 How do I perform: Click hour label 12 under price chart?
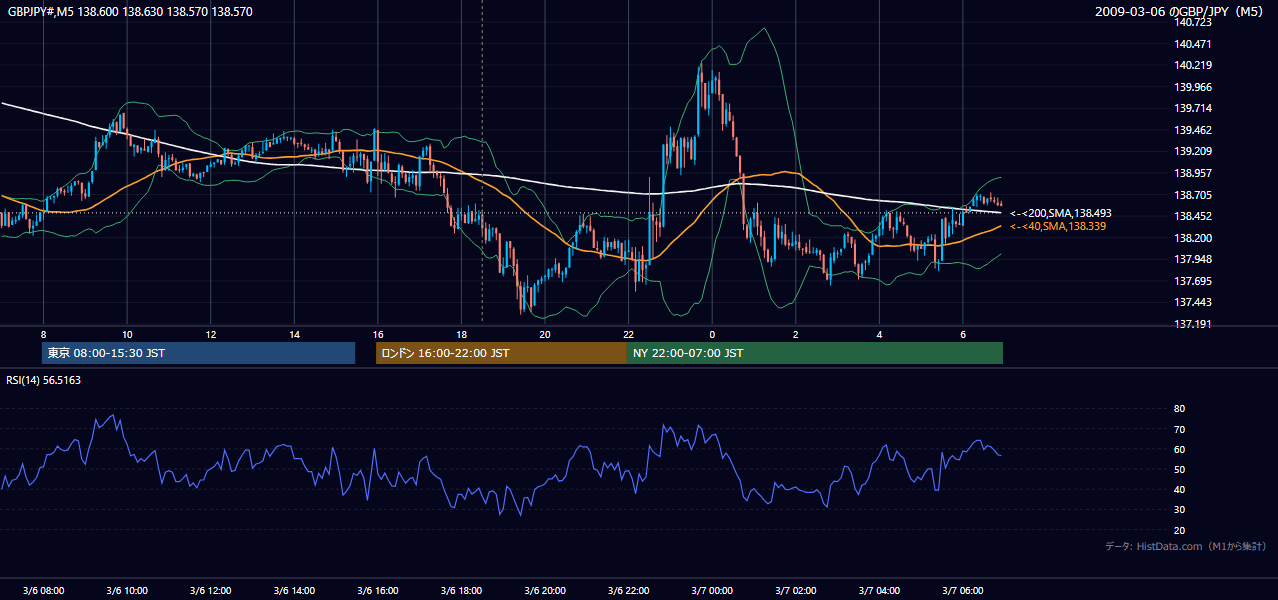(x=210, y=334)
